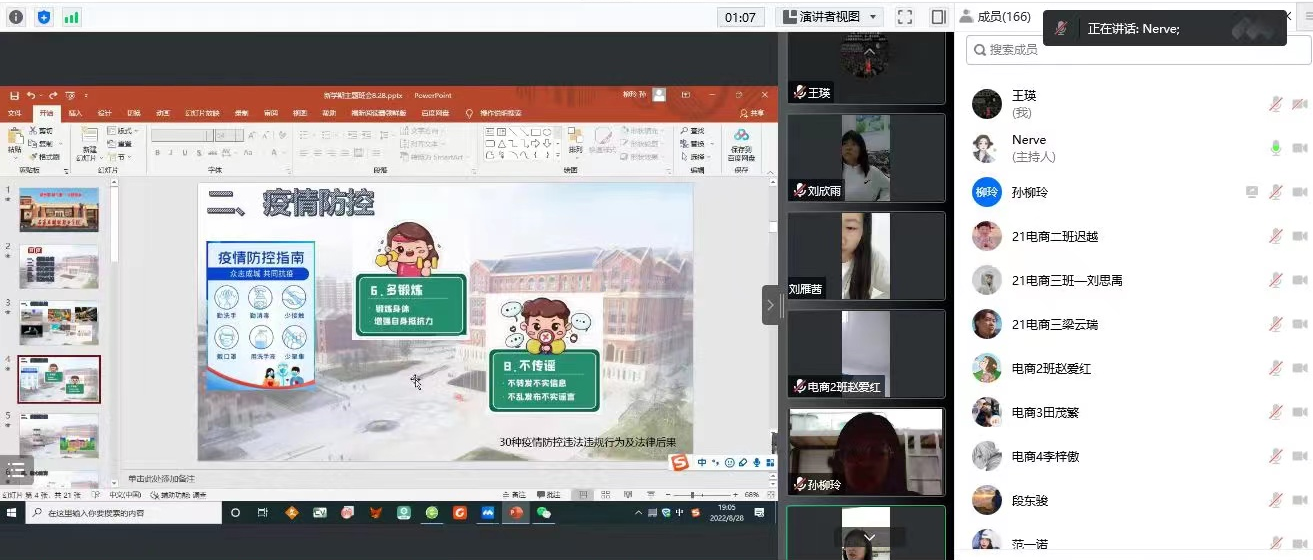The width and height of the screenshot is (1313, 560).
Task: Toggle the microphone icon for 王瑛
Action: pos(1276,104)
